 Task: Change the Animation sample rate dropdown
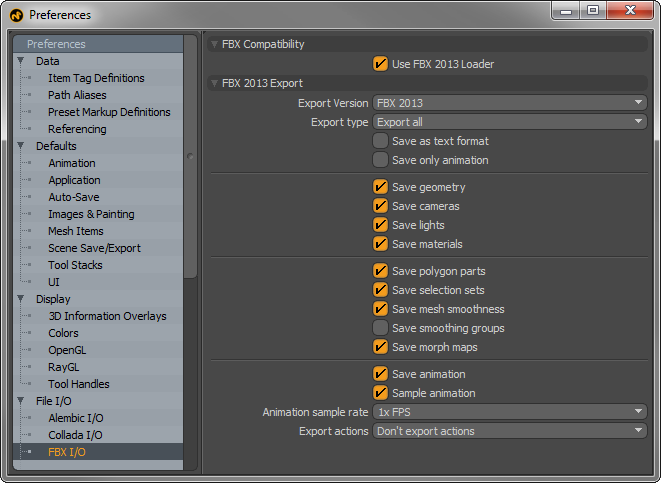pos(509,412)
